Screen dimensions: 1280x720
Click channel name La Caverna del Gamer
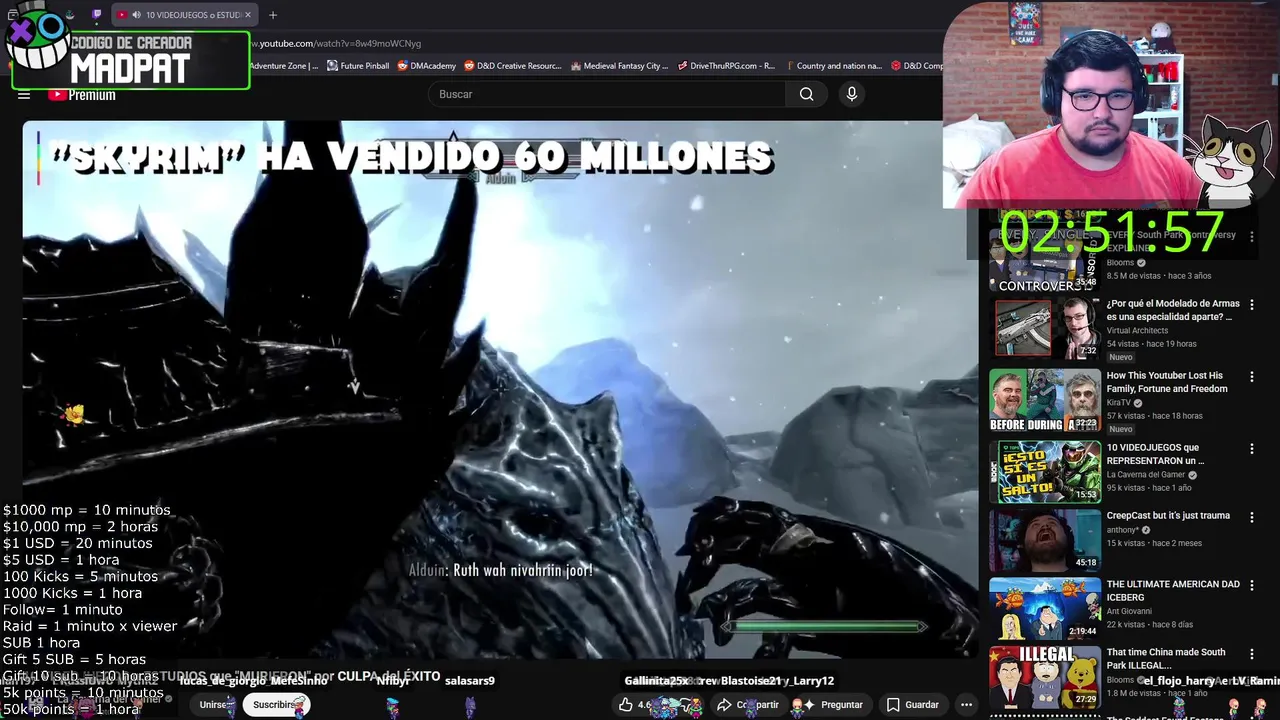point(1145,475)
